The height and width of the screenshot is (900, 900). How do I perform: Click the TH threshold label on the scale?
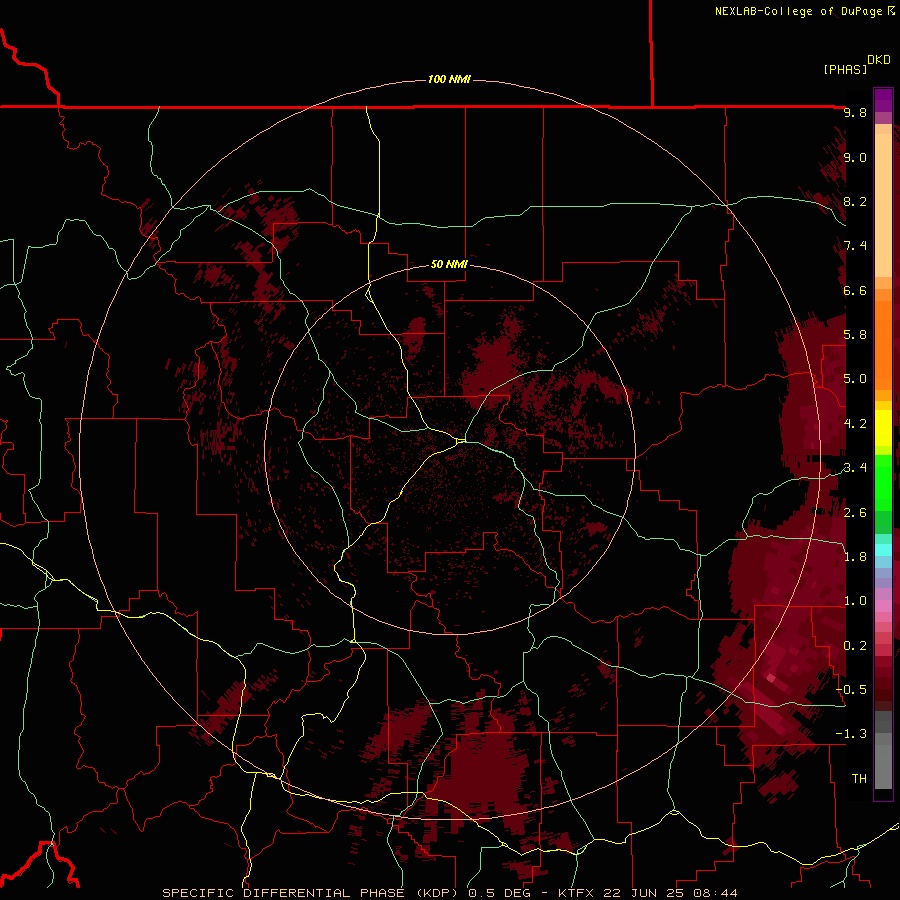(859, 779)
